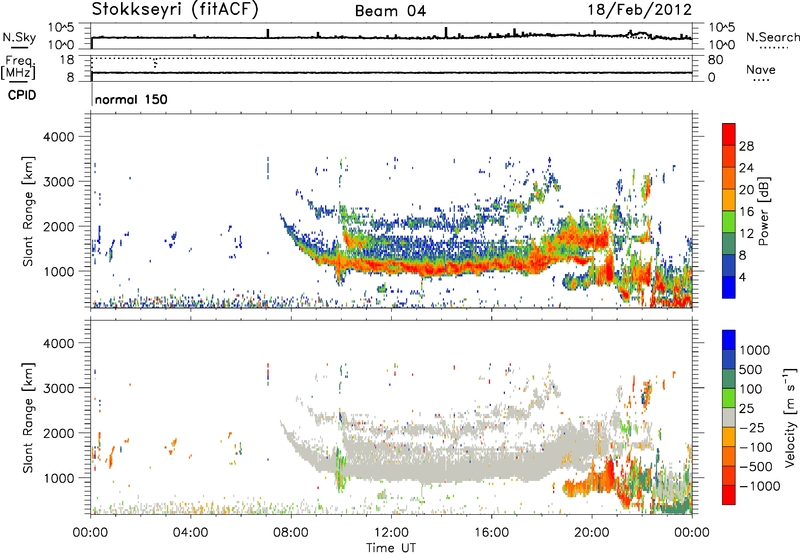Click the red bottom of velocity colorbar
The height and width of the screenshot is (554, 800).
[x=729, y=495]
